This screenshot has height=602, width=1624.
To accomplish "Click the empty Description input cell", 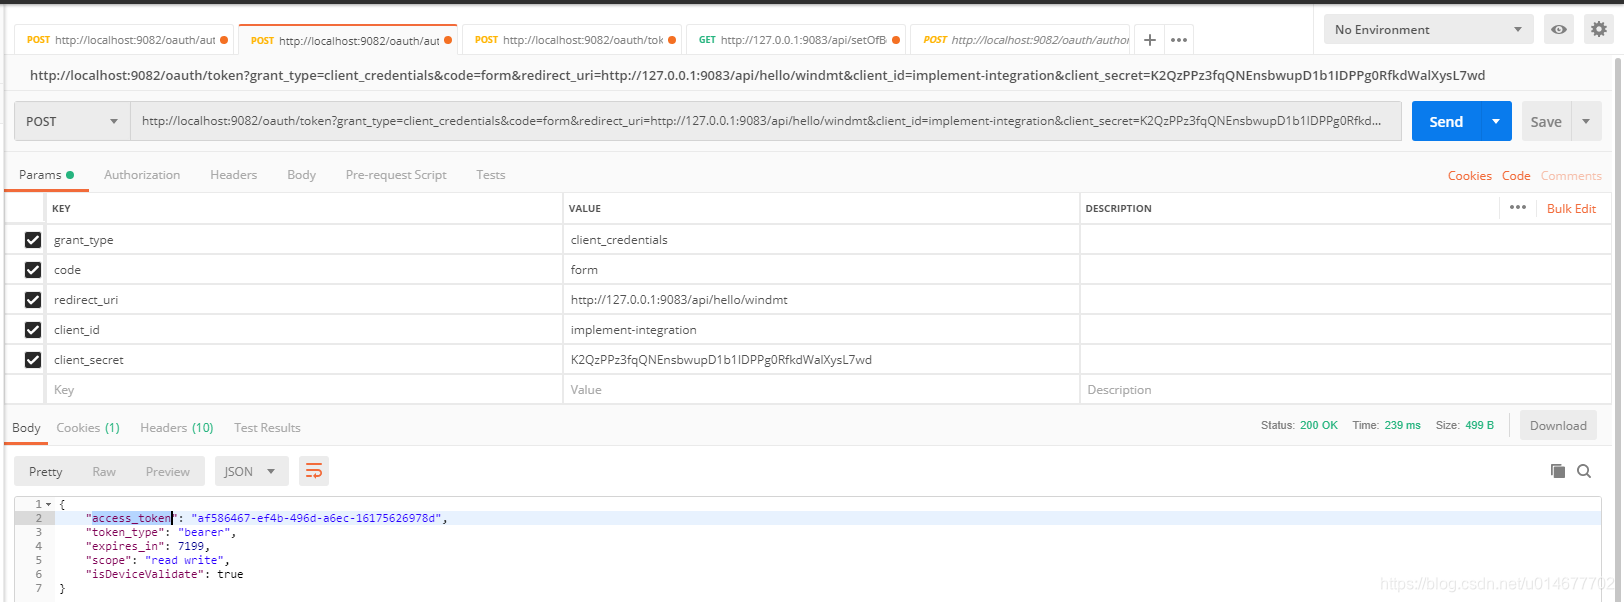I will tap(1345, 390).
